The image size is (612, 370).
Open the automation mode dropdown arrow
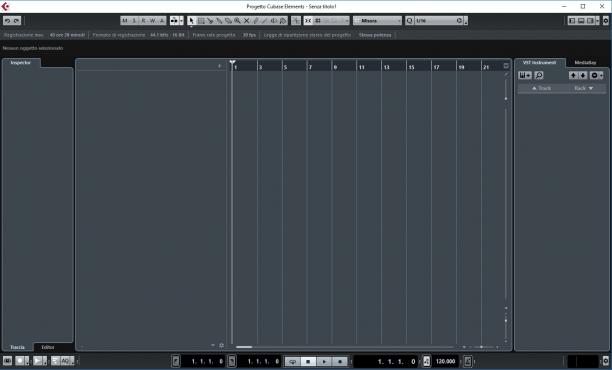(181, 21)
